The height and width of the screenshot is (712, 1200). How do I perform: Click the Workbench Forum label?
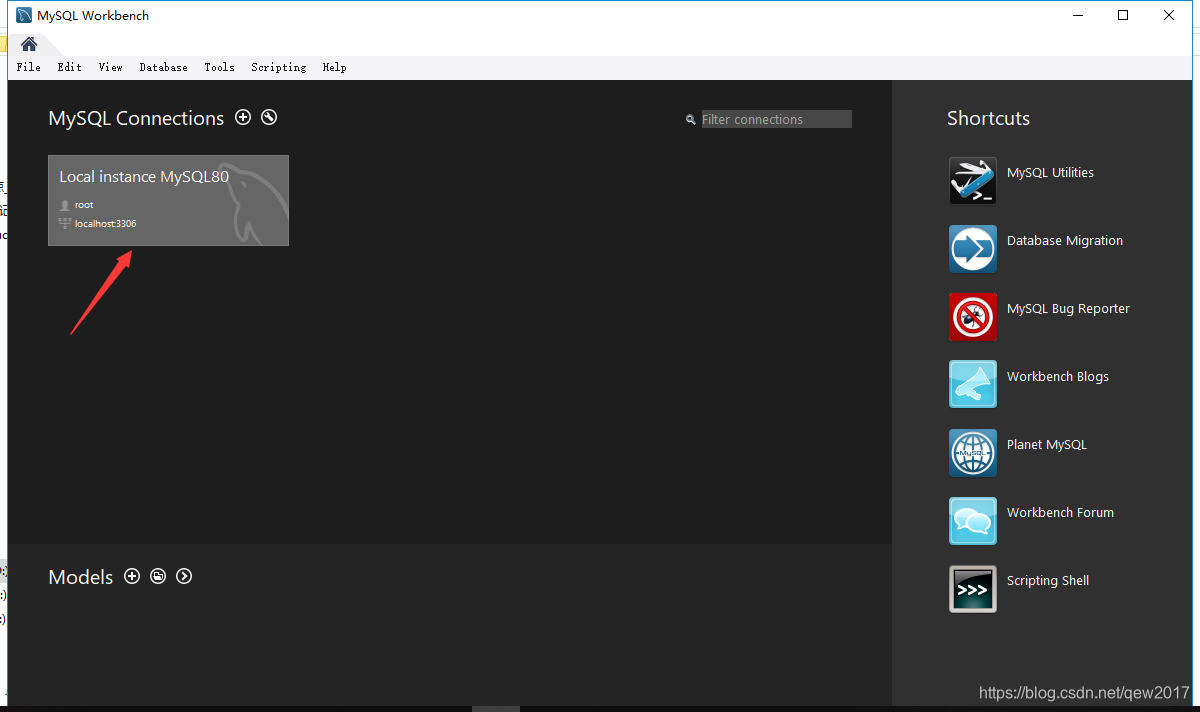pos(1060,513)
